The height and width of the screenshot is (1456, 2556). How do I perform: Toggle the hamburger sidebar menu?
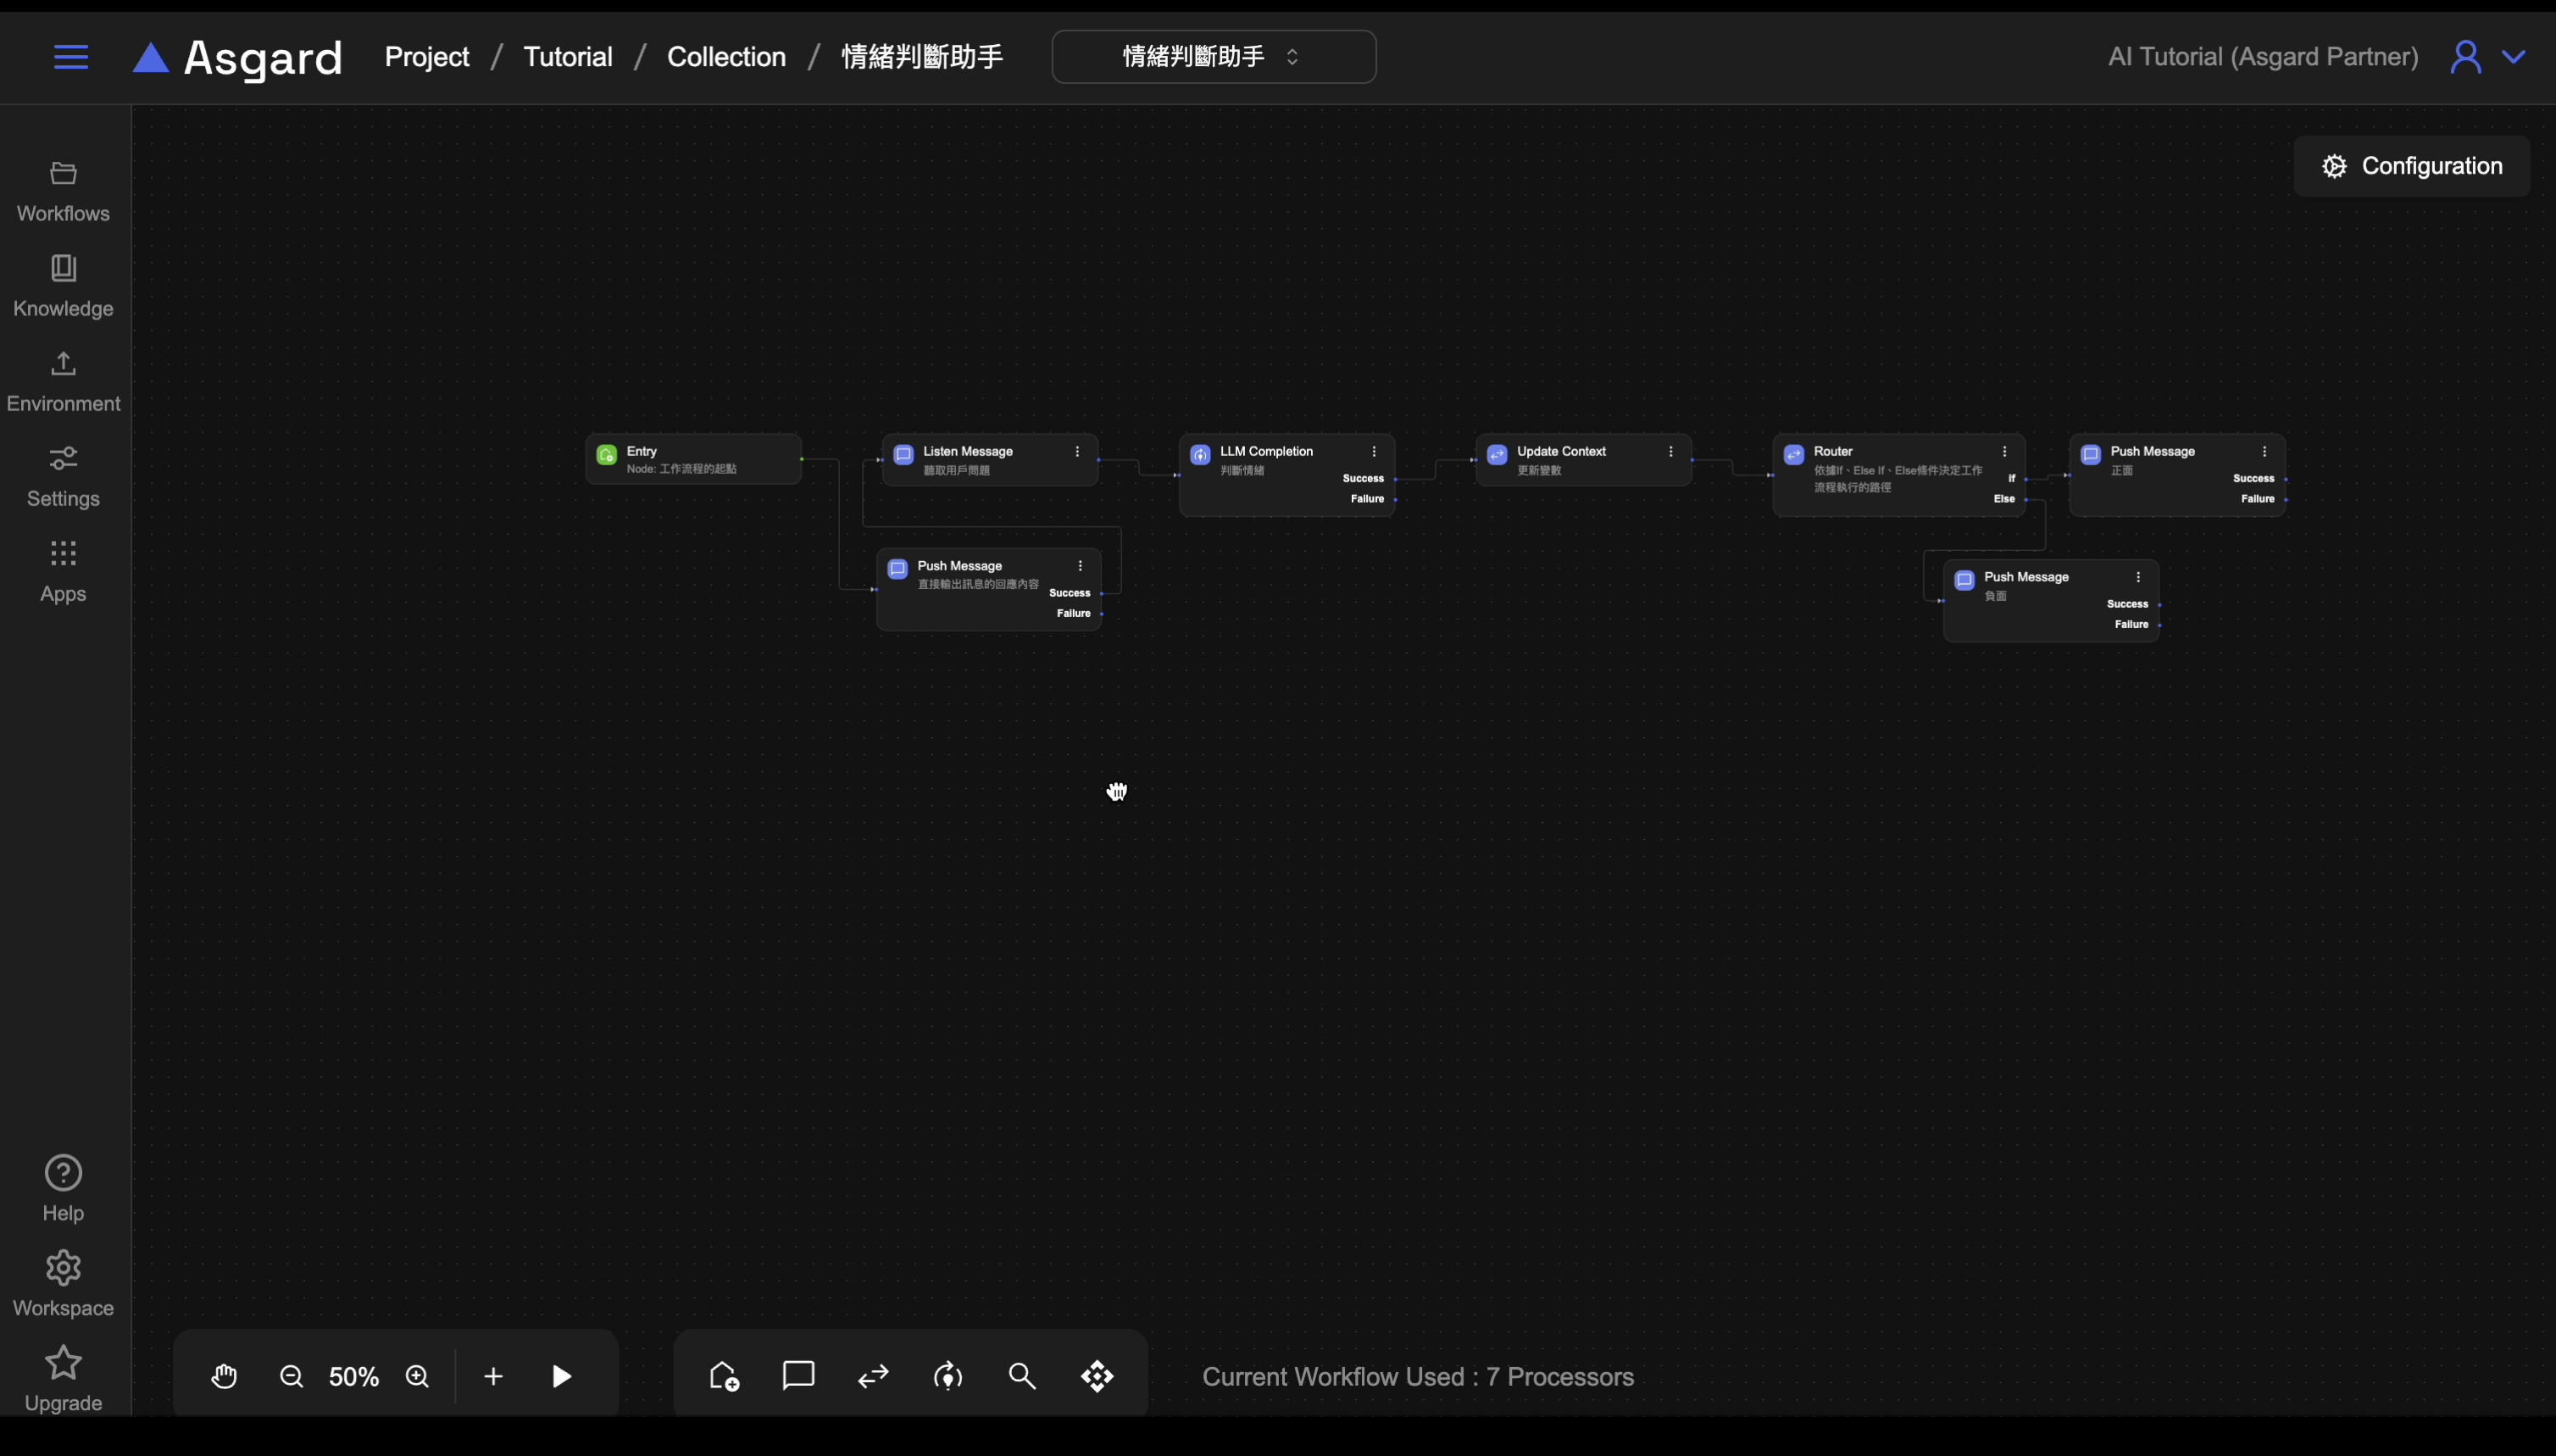(71, 57)
